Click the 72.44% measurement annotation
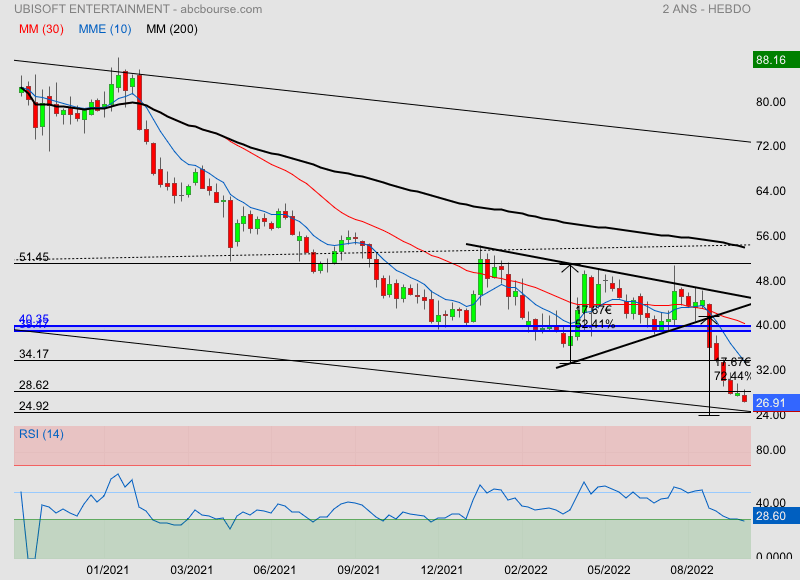800x580 pixels. (732, 376)
